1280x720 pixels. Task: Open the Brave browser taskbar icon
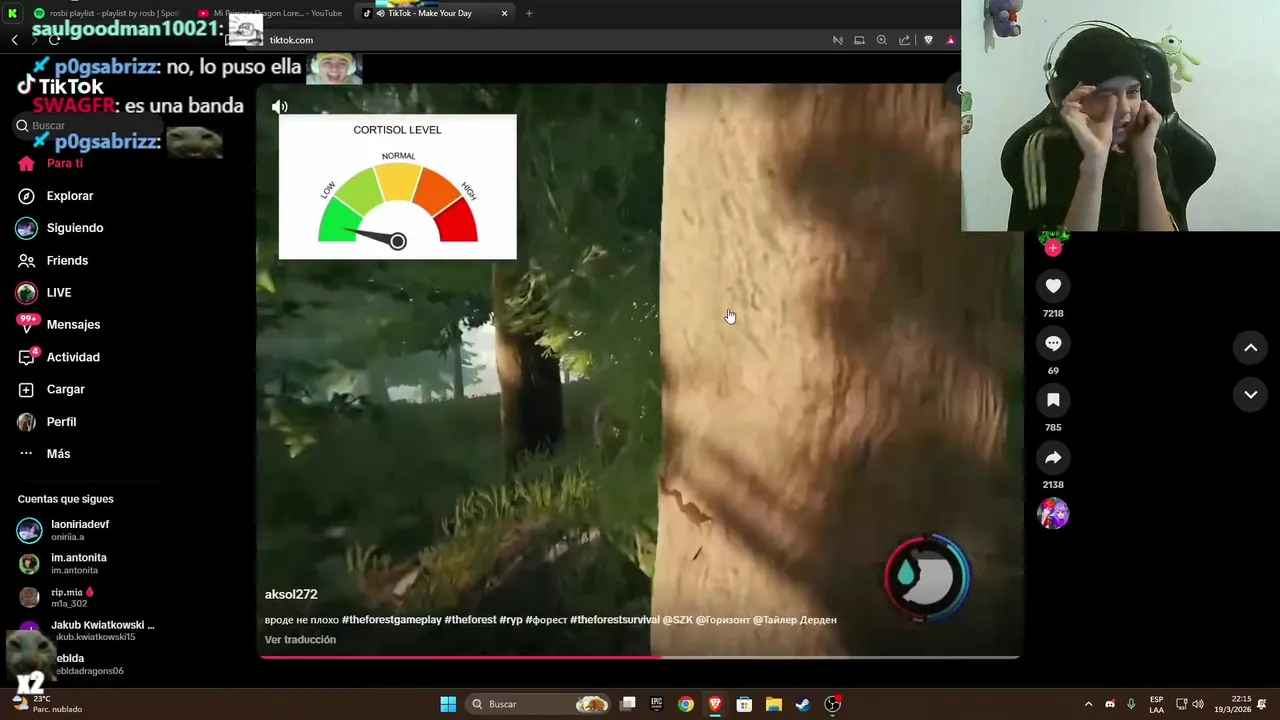[x=715, y=704]
